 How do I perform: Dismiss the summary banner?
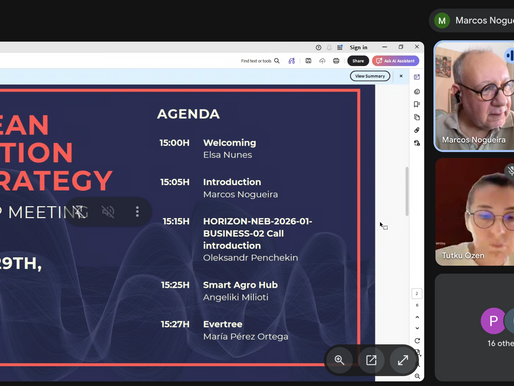401,76
